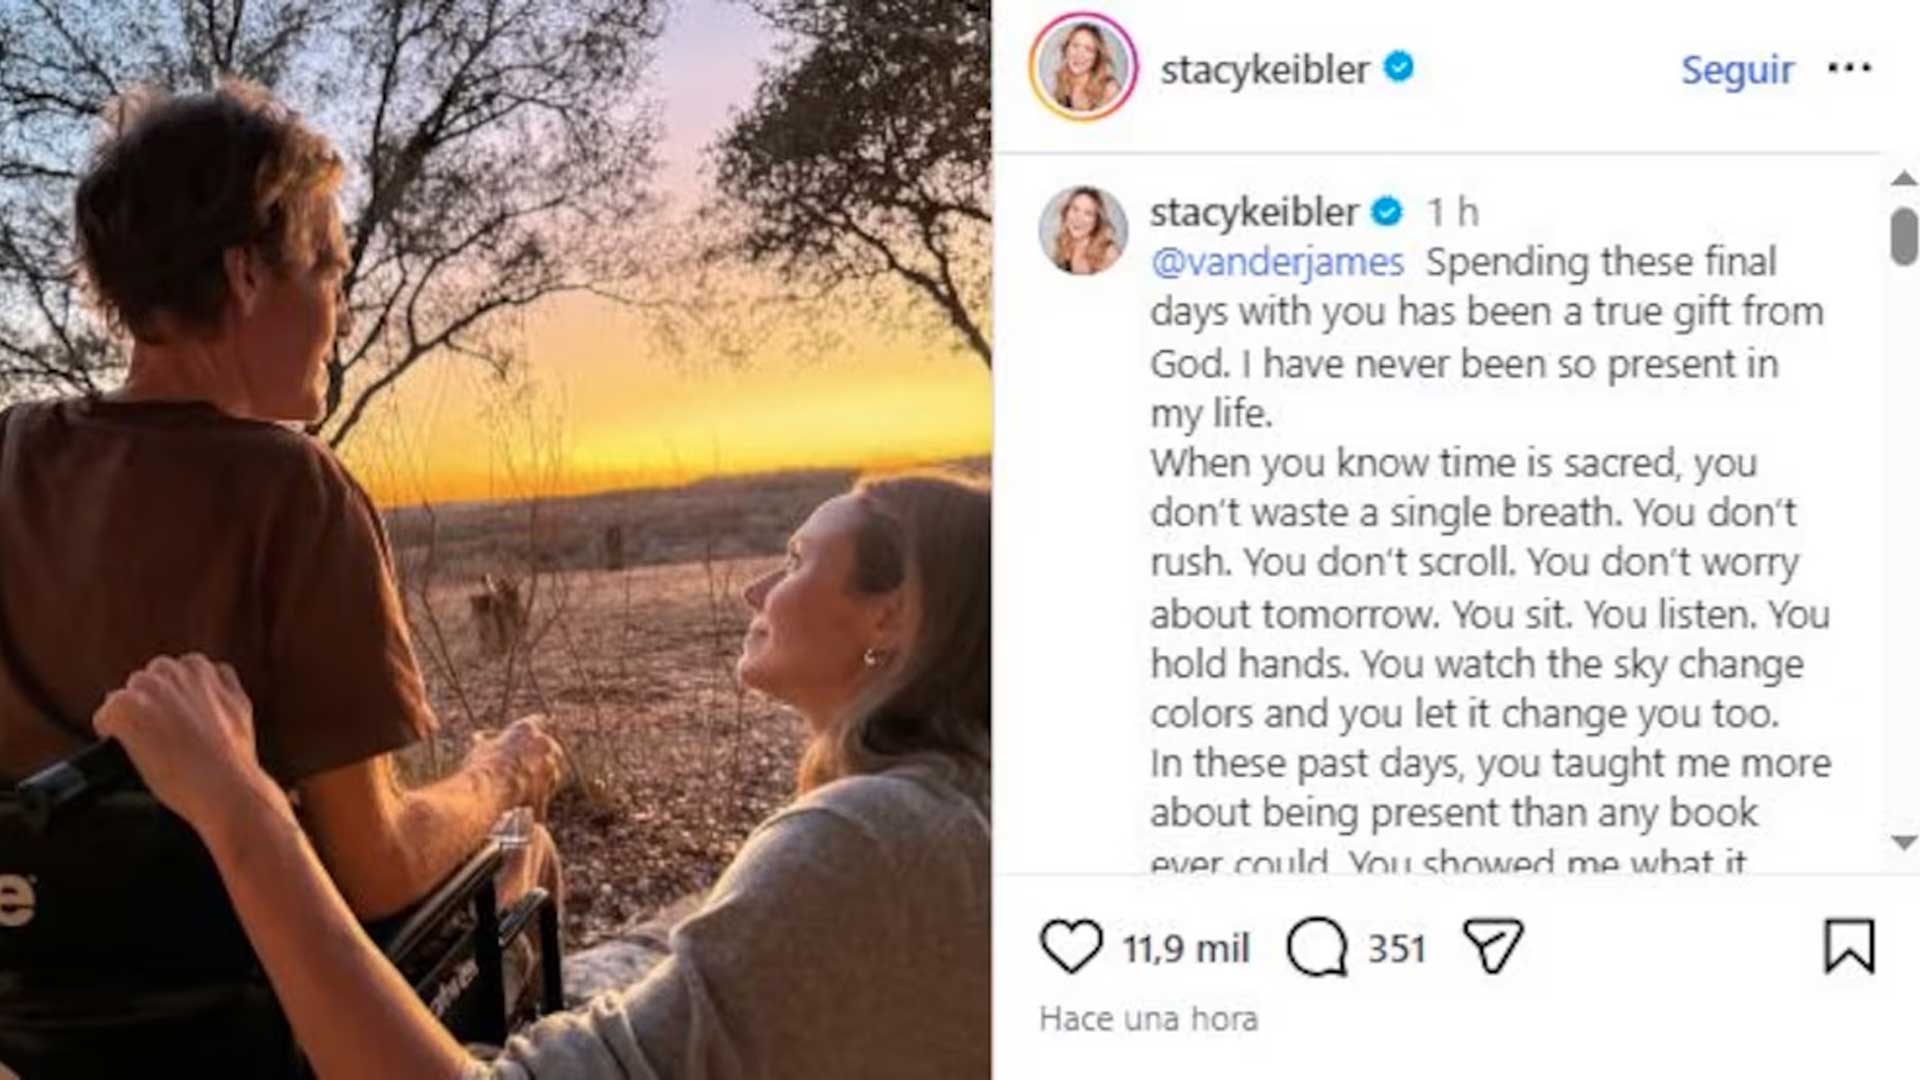The height and width of the screenshot is (1080, 1920).
Task: Click the verified badge in header
Action: point(1399,67)
